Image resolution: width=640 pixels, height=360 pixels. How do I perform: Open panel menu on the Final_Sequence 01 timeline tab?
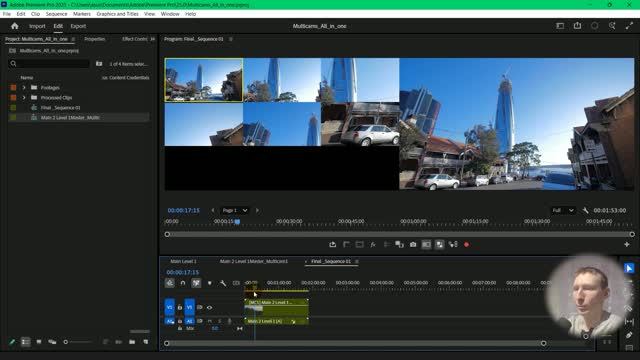point(357,261)
